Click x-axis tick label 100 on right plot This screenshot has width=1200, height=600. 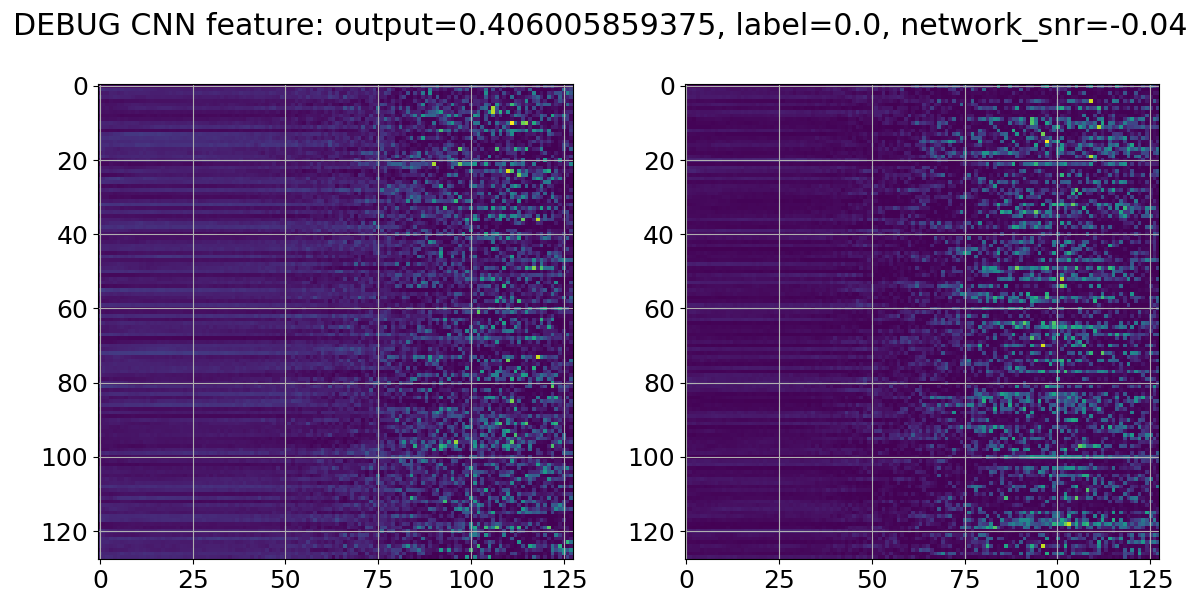tap(1058, 578)
